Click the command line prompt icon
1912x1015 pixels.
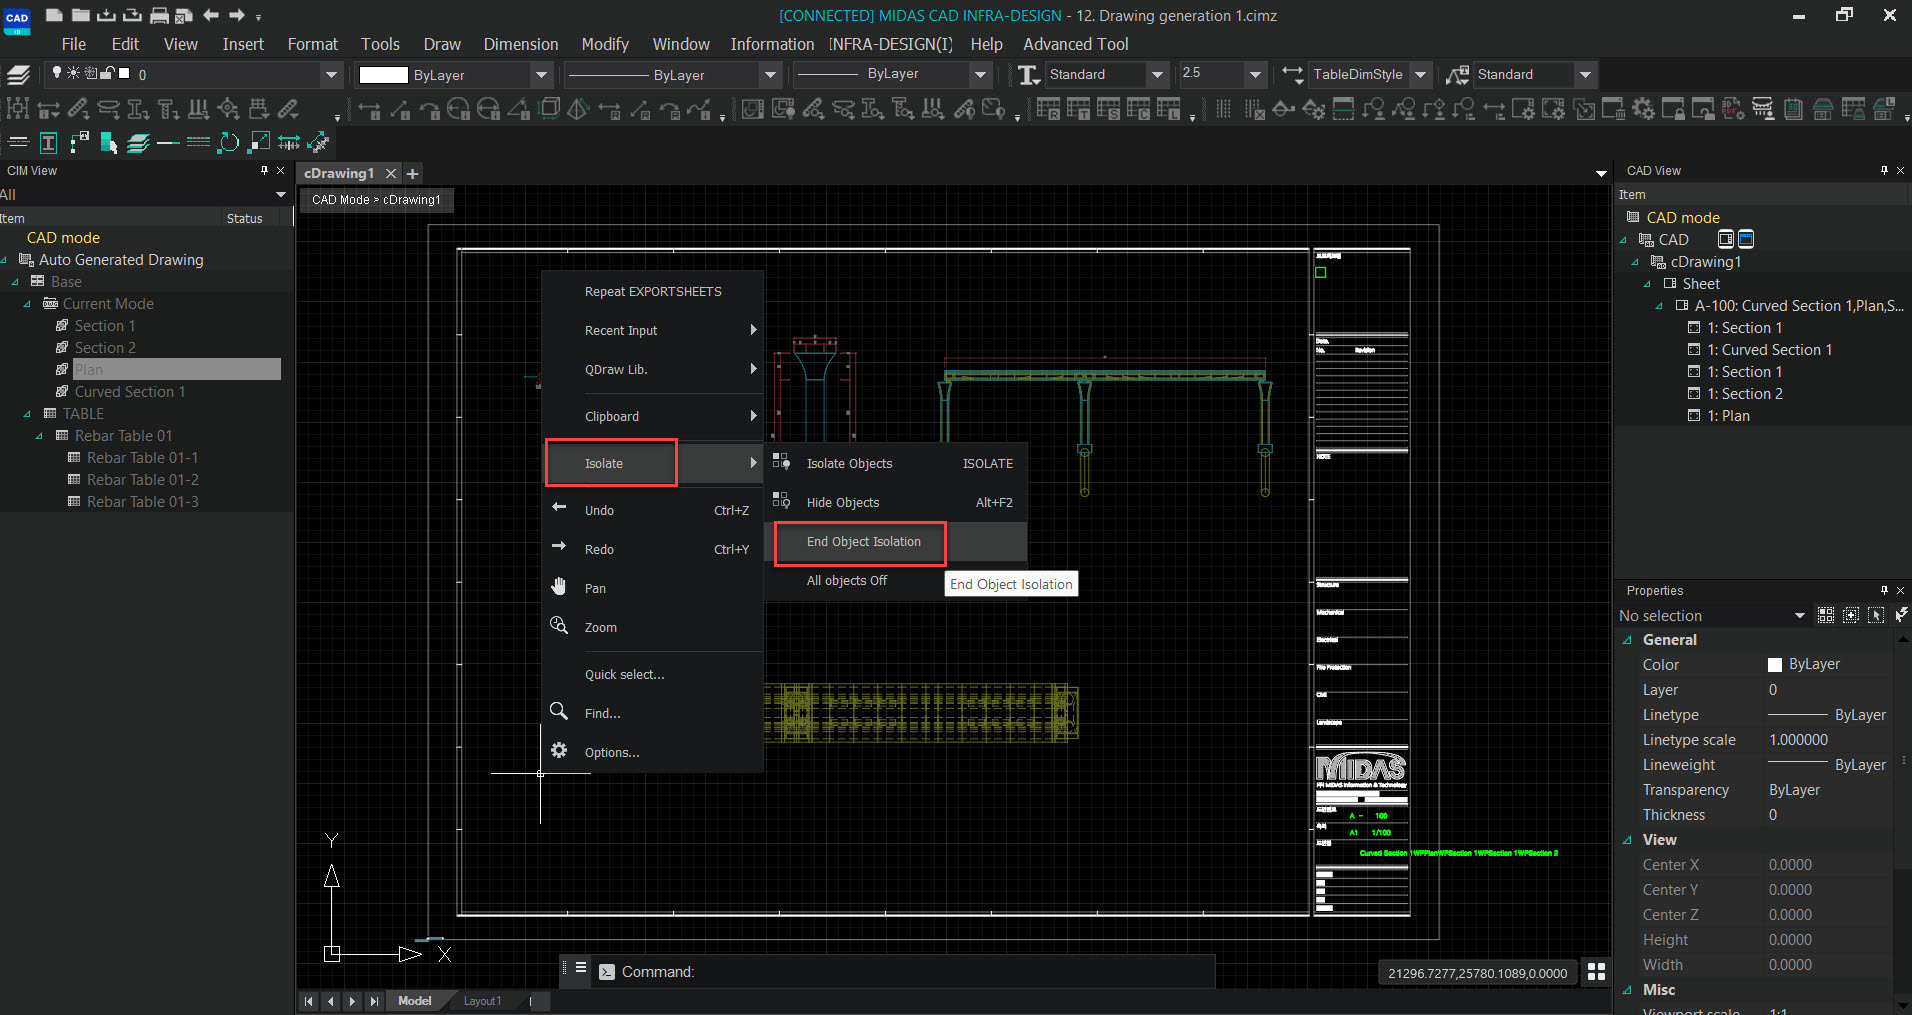[x=607, y=972]
